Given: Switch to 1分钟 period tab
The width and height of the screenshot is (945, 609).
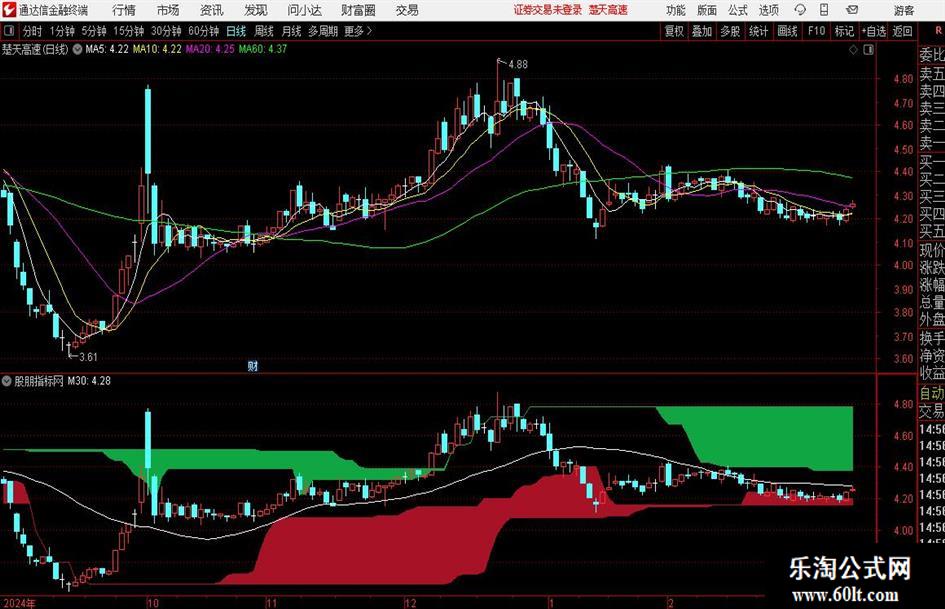Looking at the screenshot, I should (x=61, y=31).
